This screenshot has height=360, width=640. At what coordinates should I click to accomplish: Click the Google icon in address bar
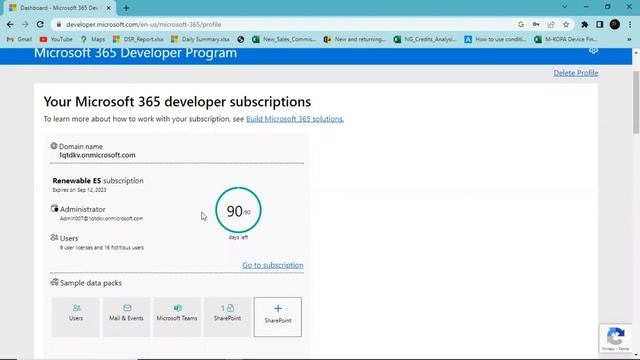pyautogui.click(x=521, y=24)
